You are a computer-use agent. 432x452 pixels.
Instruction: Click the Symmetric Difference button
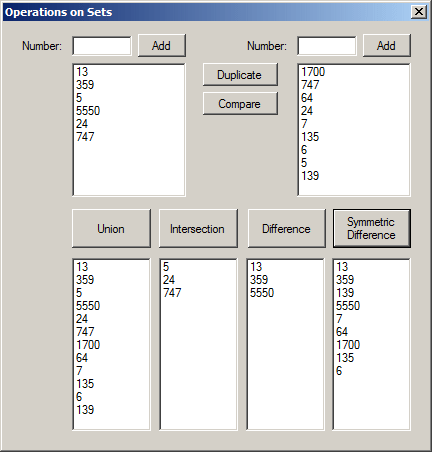(372, 229)
